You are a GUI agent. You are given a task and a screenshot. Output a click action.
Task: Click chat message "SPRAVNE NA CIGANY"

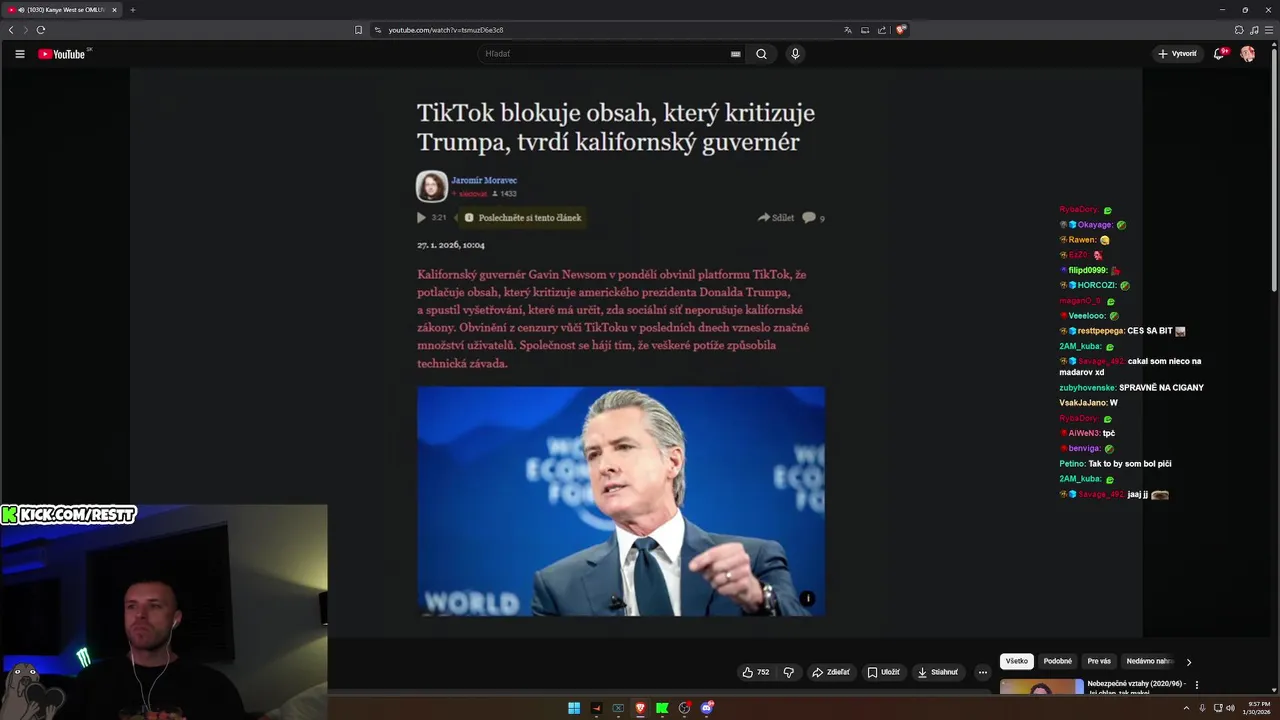click(1161, 388)
